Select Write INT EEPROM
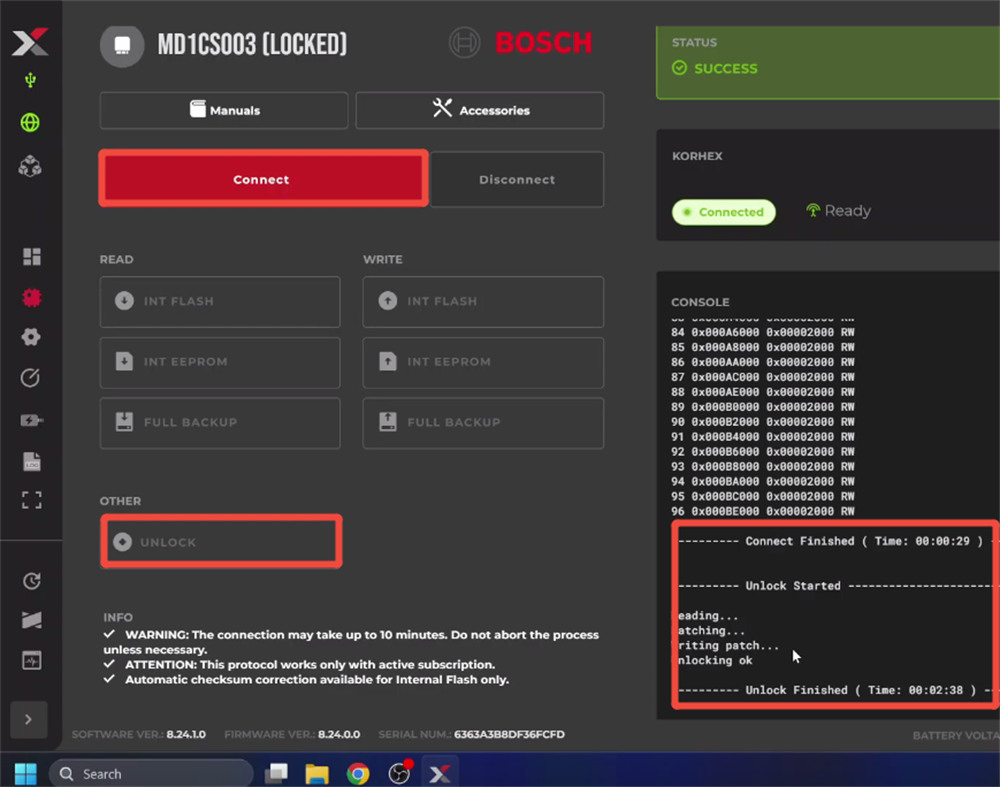The image size is (1000, 787). 483,362
